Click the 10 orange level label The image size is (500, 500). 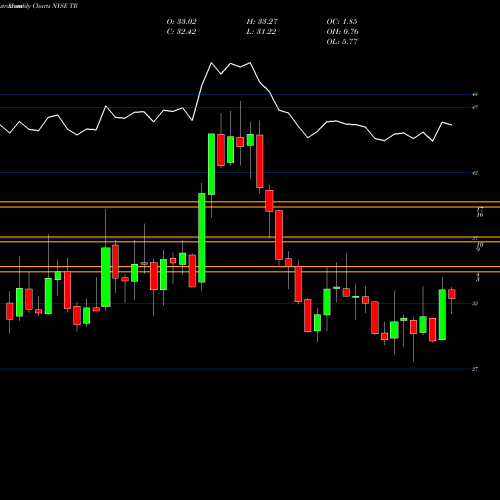pyautogui.click(x=480, y=245)
